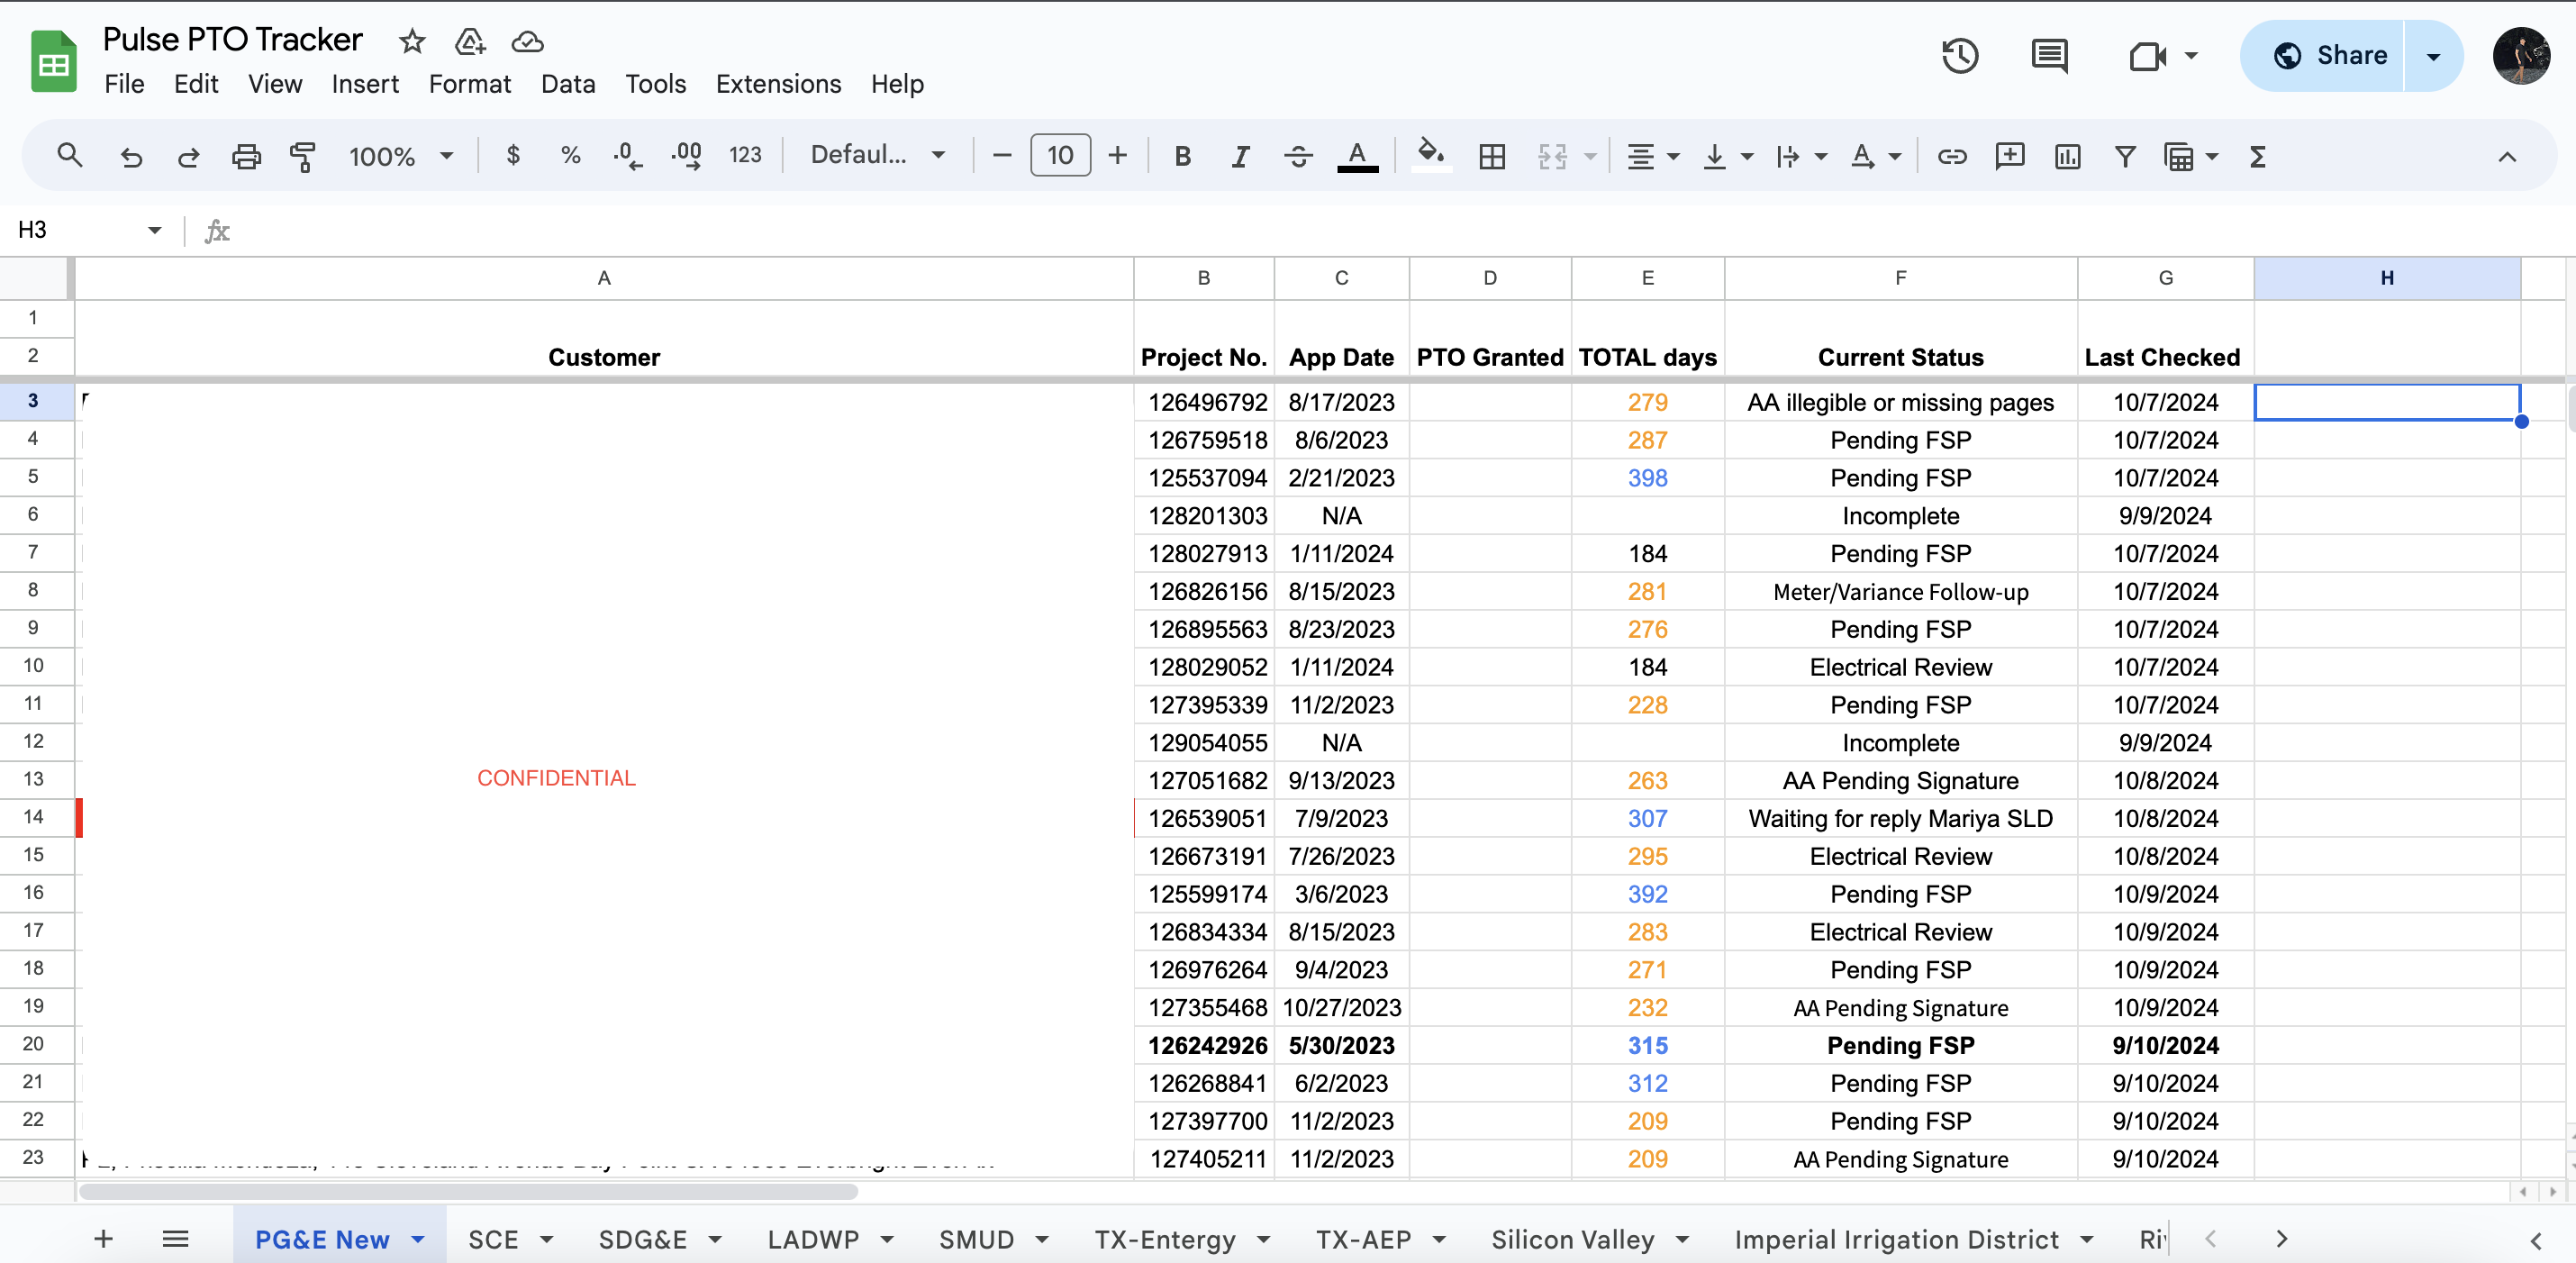
Task: Open all comments icon
Action: (x=2049, y=55)
